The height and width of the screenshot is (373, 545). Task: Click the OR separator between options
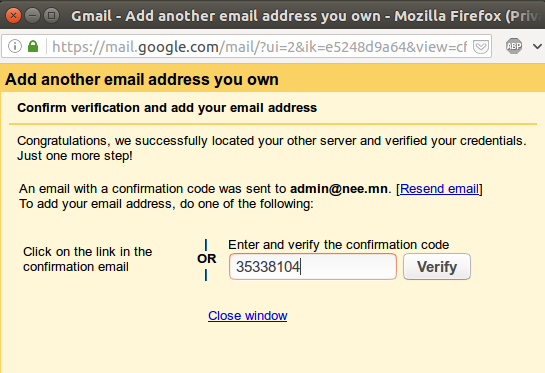pyautogui.click(x=206, y=259)
